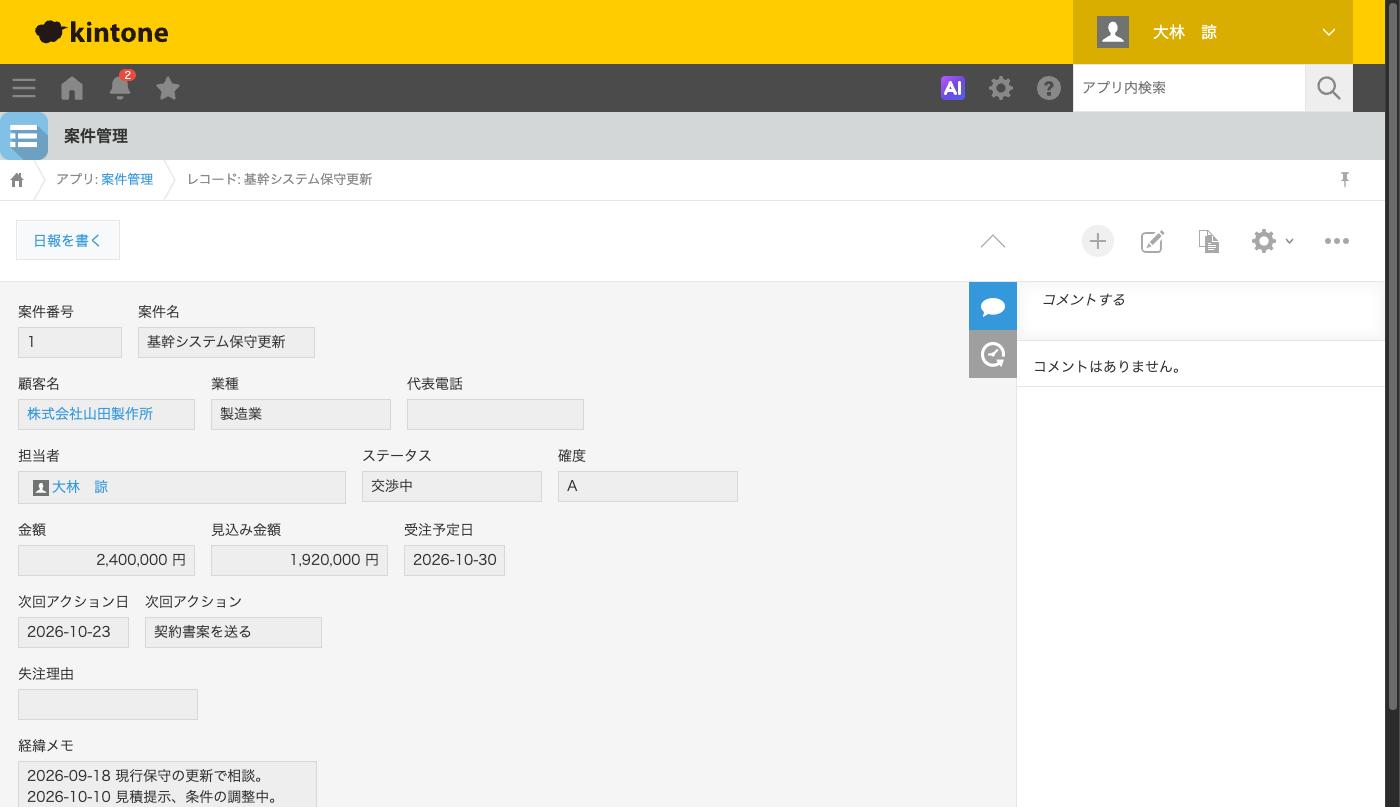1400x807 pixels.
Task: Click the 2,400,000 円 amount value
Action: tap(107, 560)
